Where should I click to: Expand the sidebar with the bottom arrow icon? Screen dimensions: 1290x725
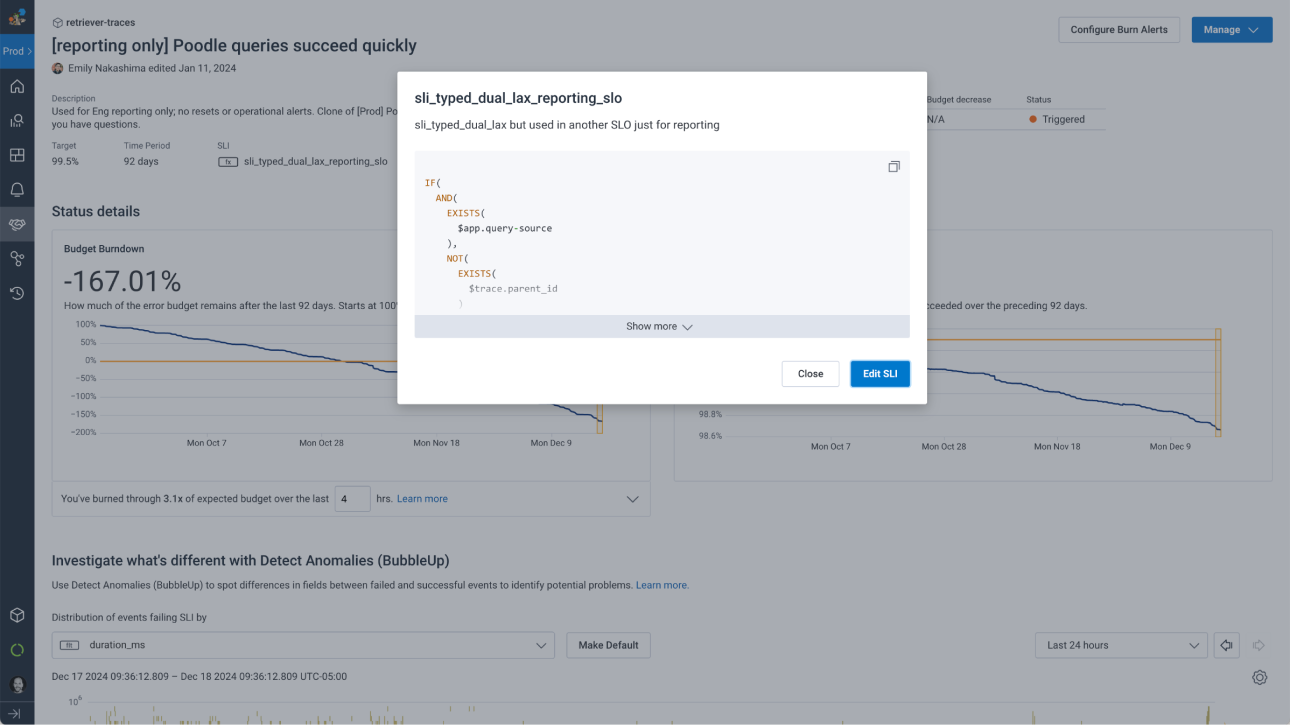(x=17, y=713)
